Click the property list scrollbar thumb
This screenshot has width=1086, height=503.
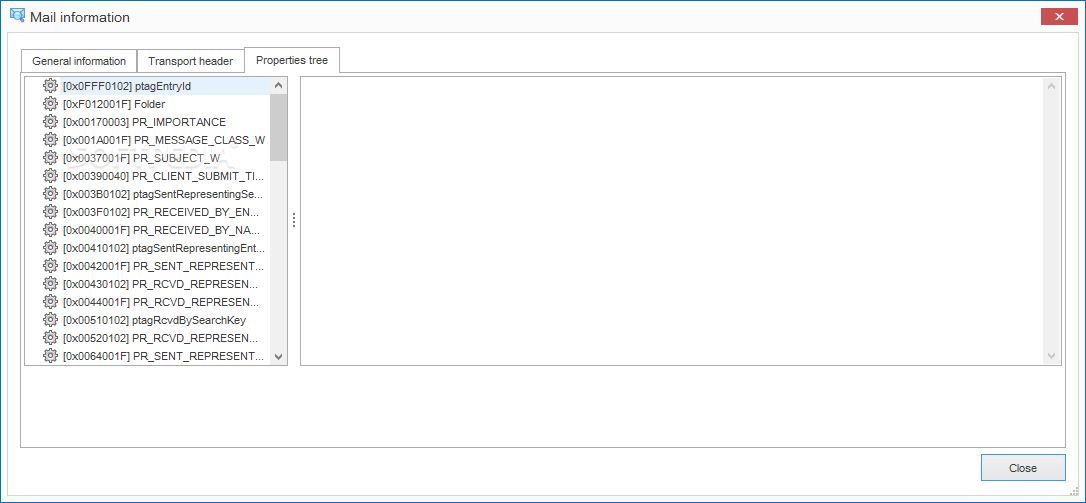(278, 127)
